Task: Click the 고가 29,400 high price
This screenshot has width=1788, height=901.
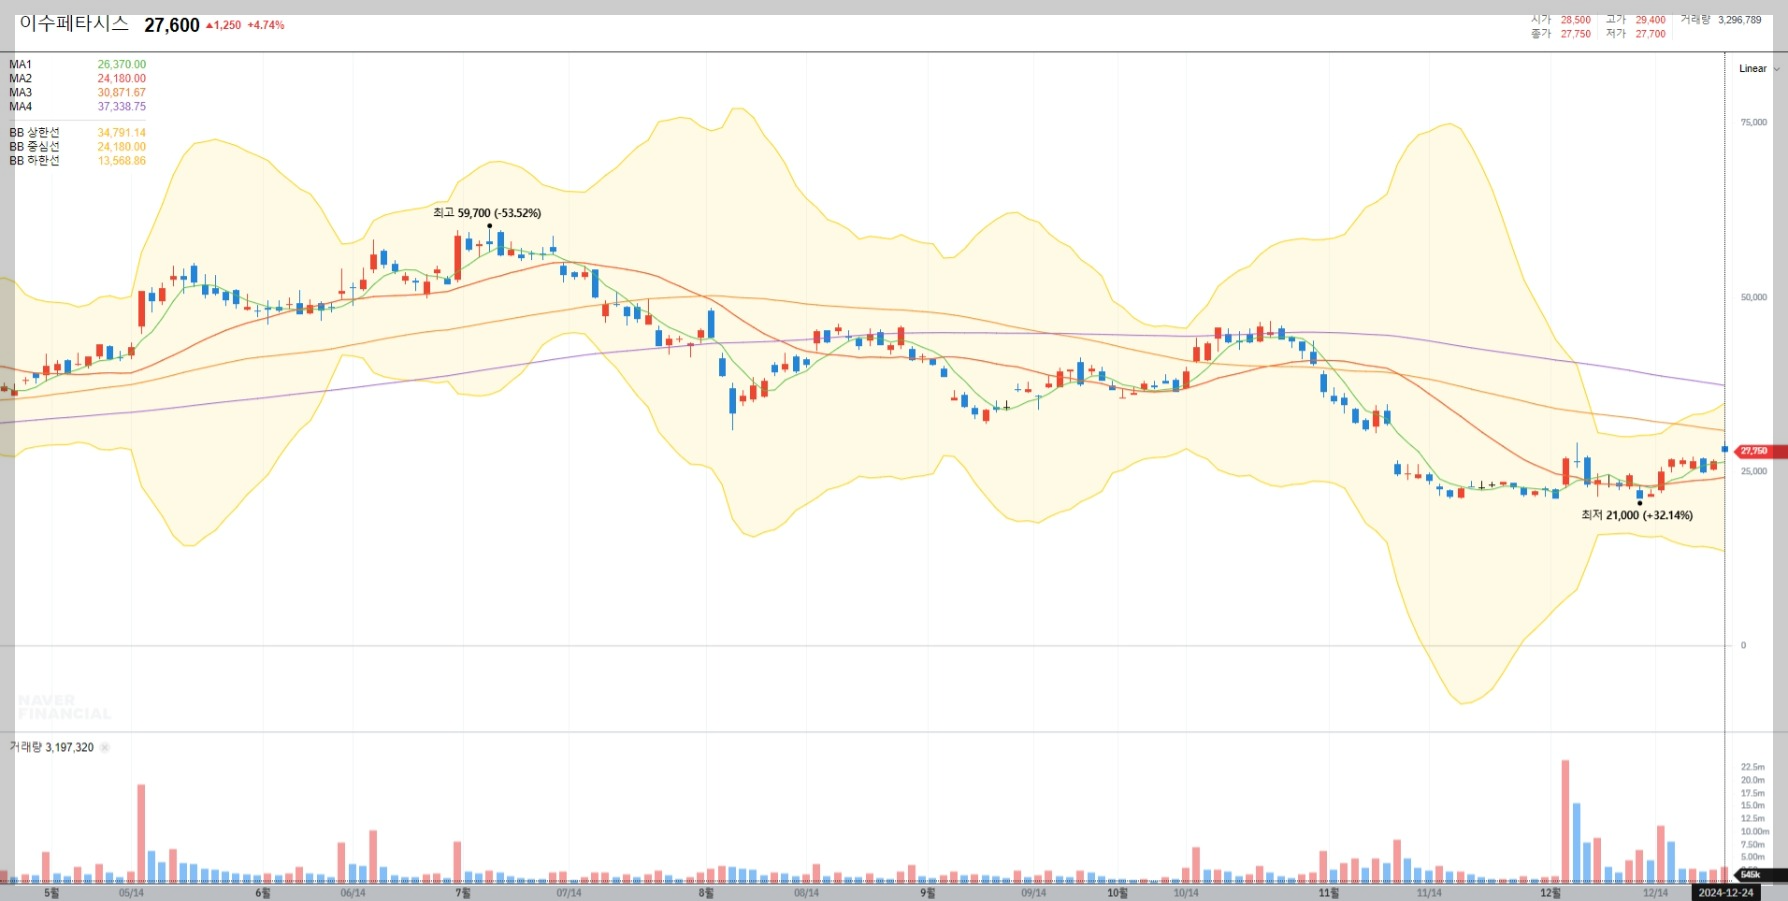Action: (1636, 19)
